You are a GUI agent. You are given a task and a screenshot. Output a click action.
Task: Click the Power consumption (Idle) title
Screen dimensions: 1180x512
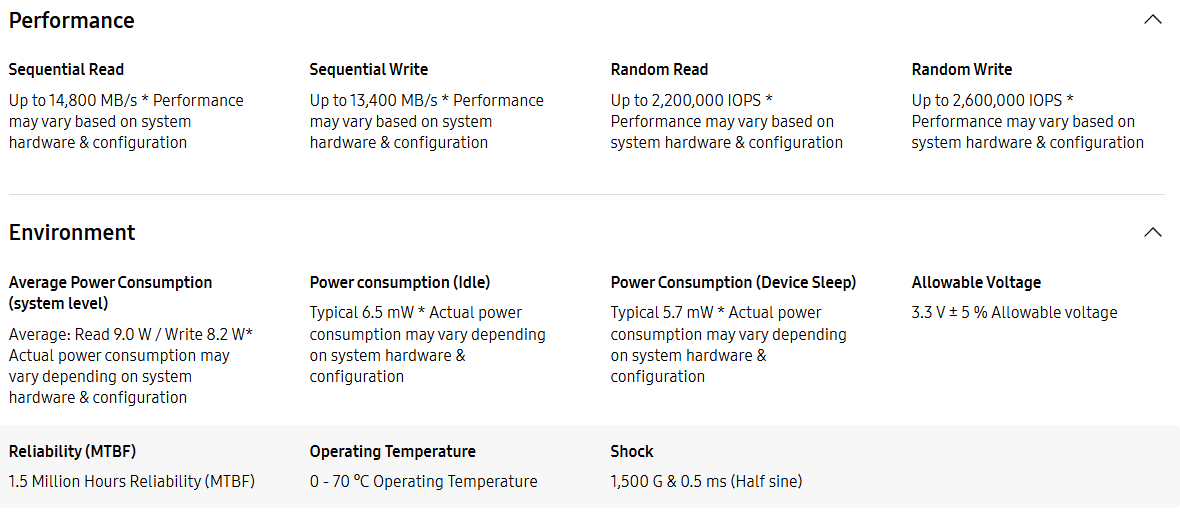point(400,282)
